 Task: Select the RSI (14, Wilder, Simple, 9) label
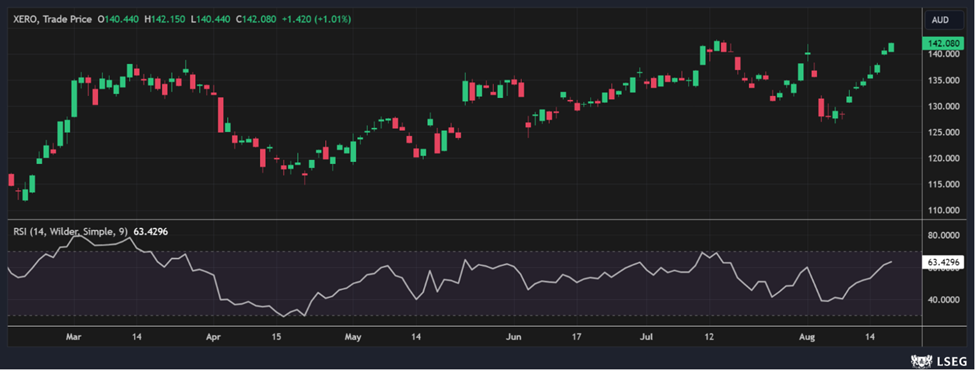pos(70,231)
